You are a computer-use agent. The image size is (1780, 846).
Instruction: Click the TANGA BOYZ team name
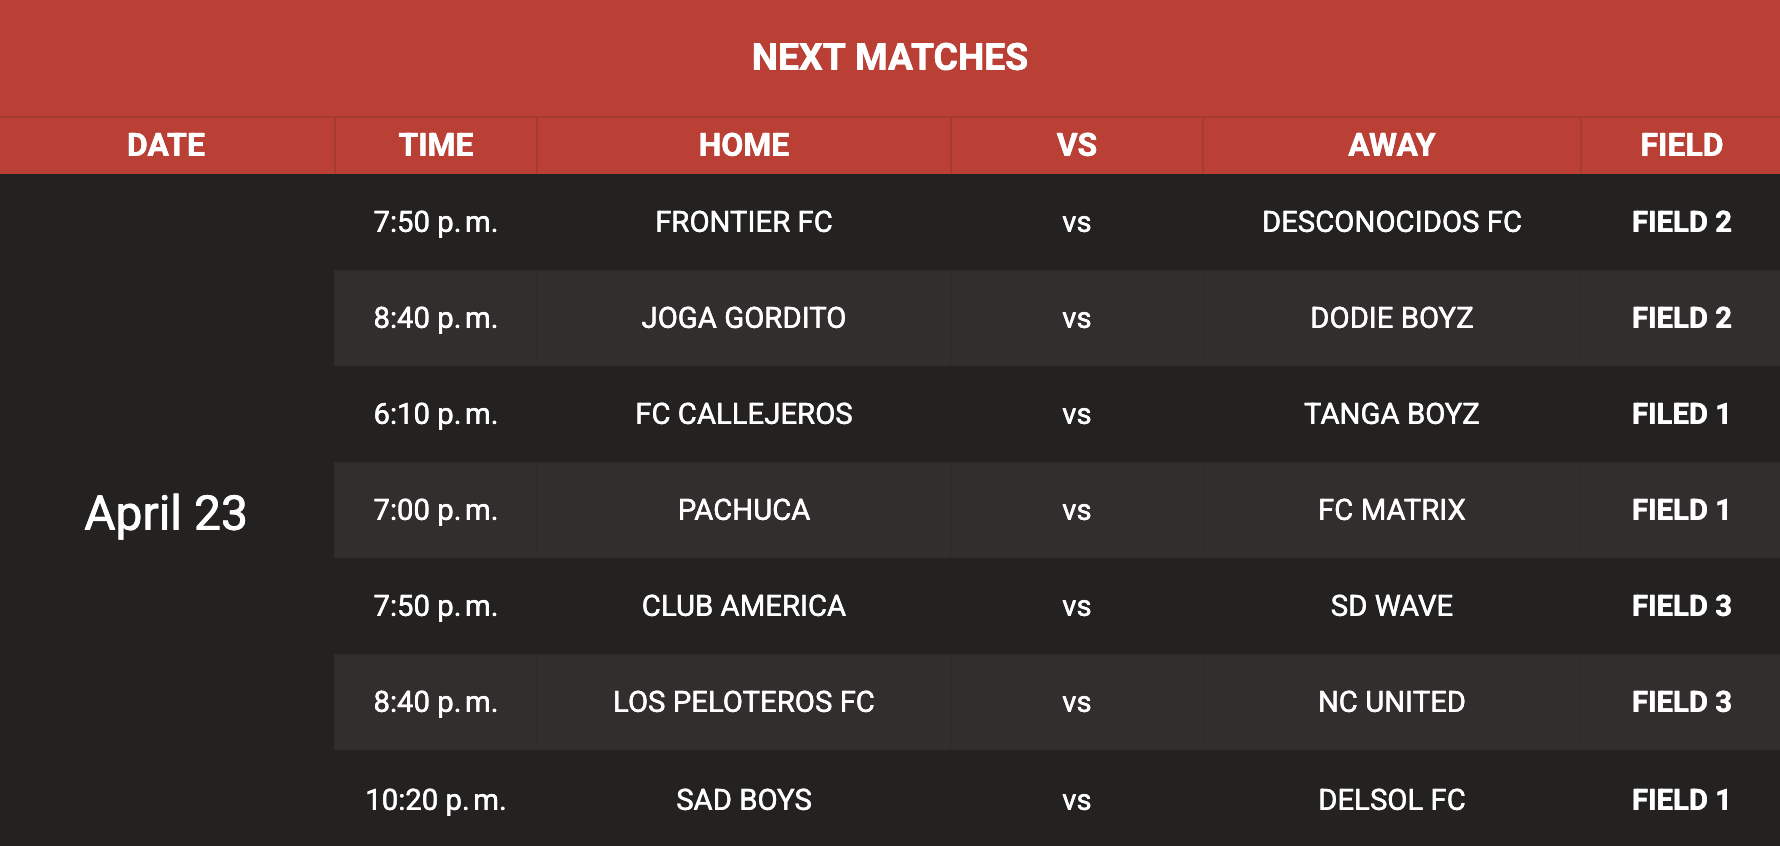[x=1391, y=414]
